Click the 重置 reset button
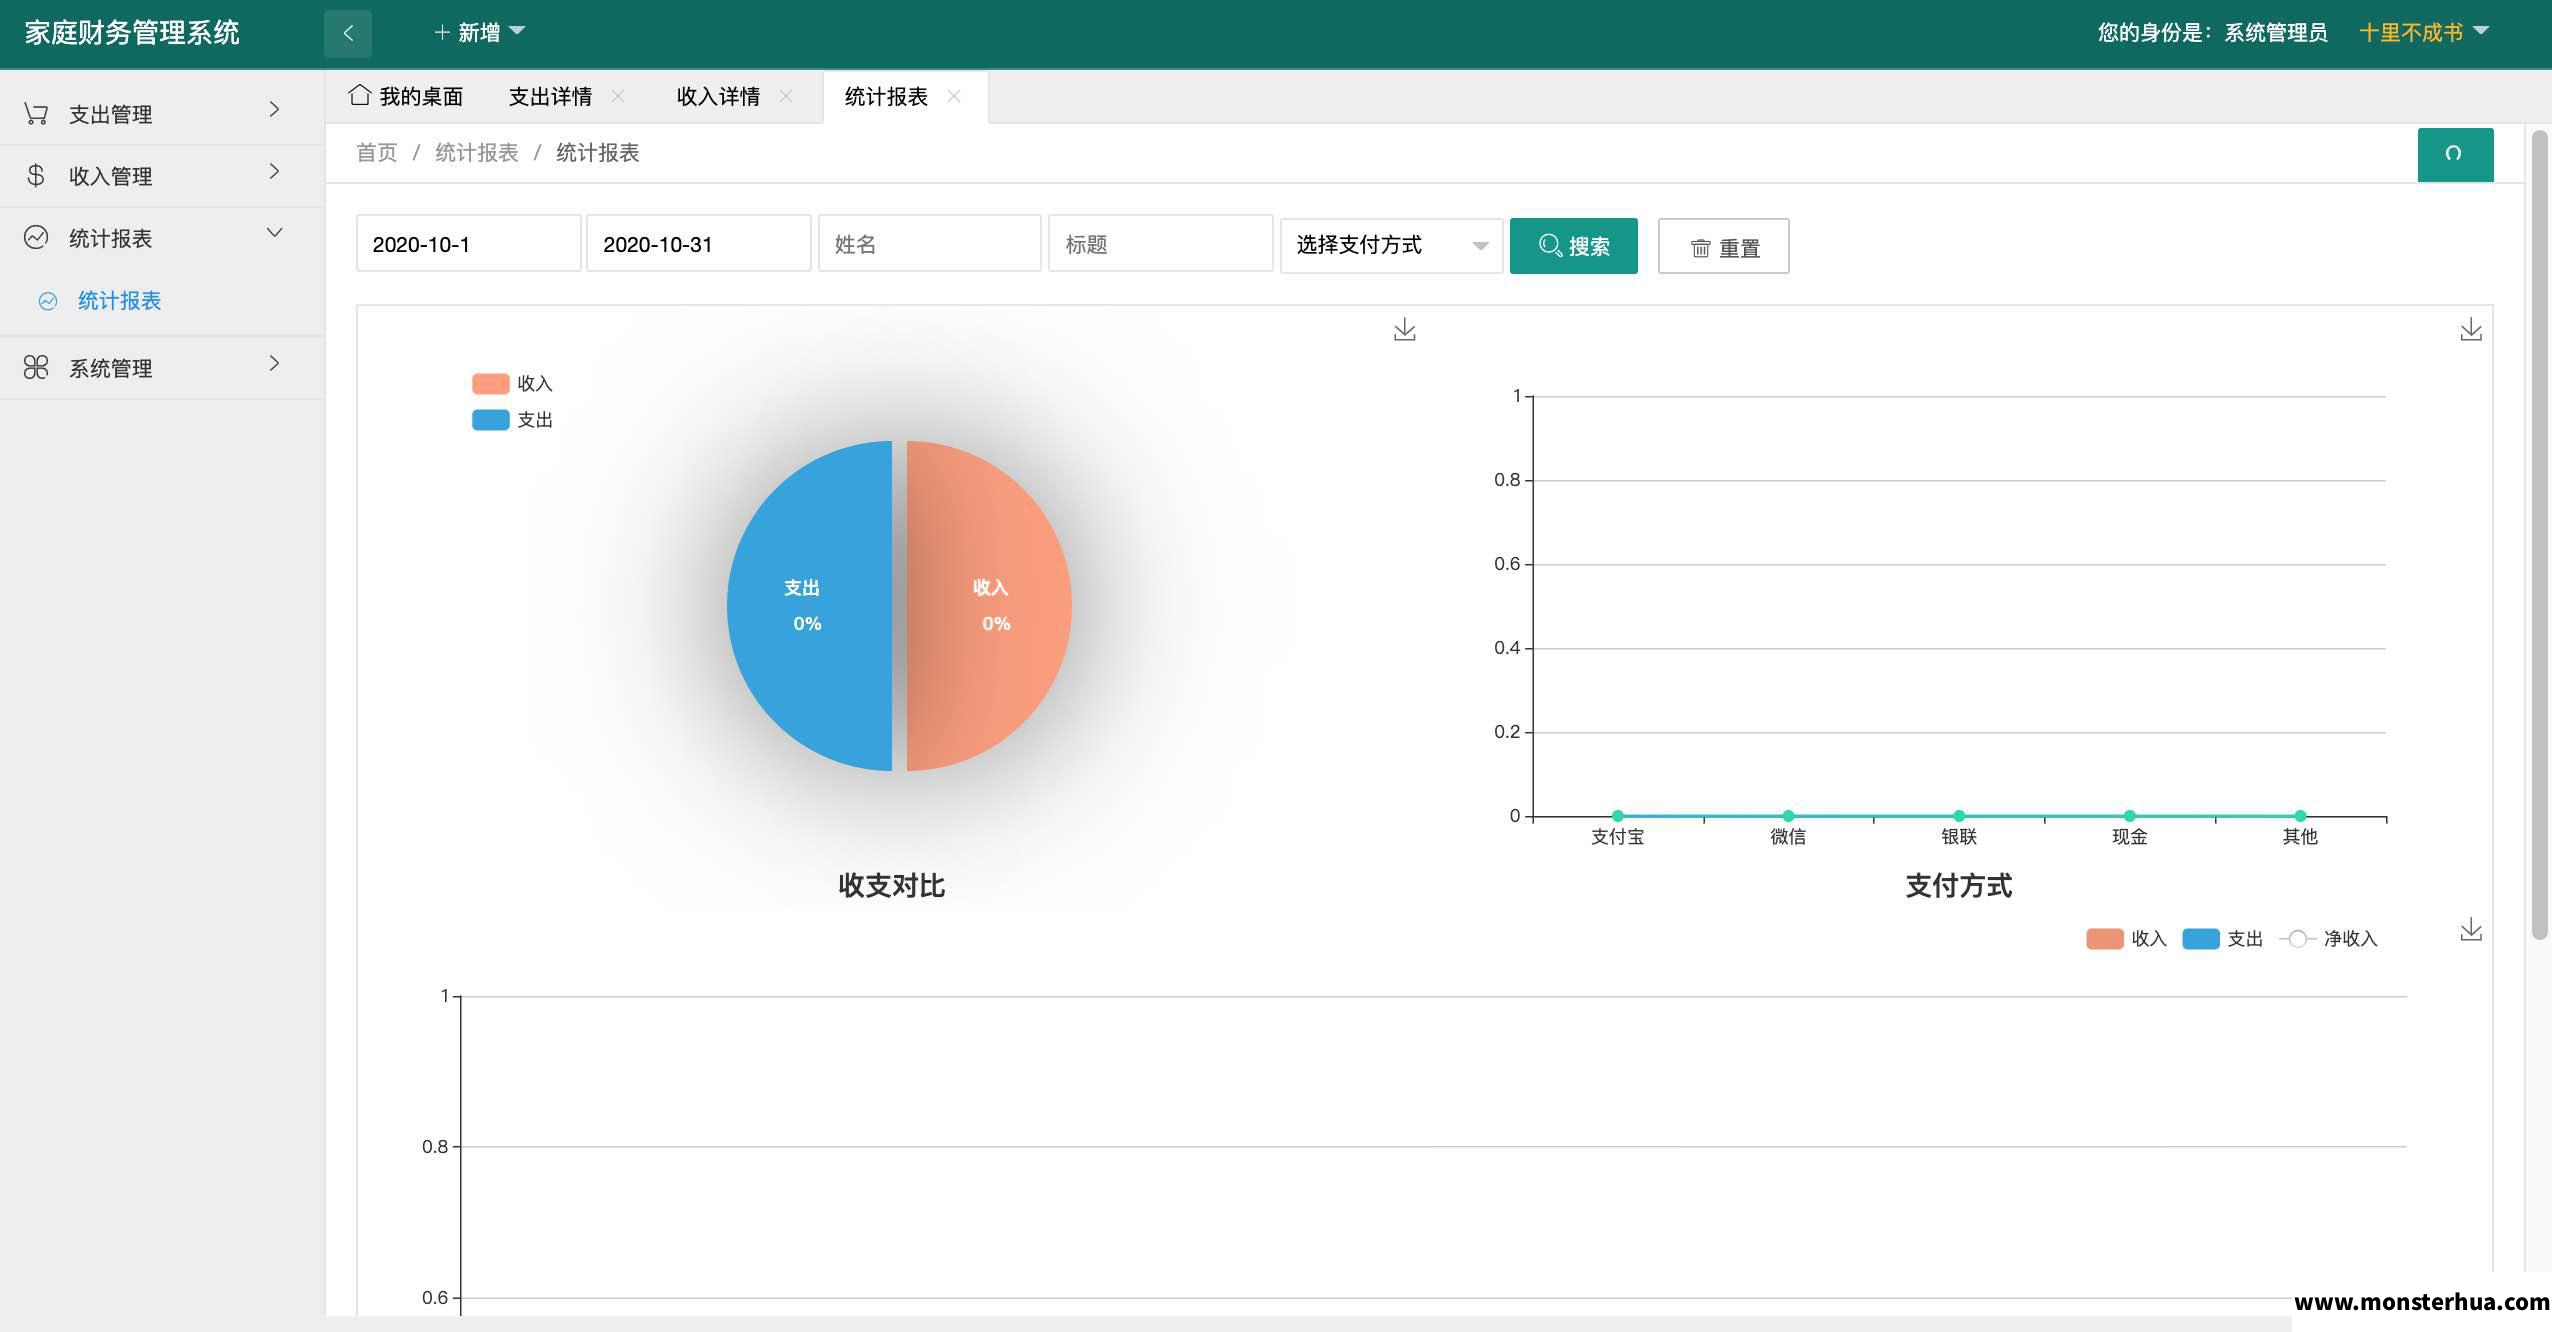 pos(1724,247)
